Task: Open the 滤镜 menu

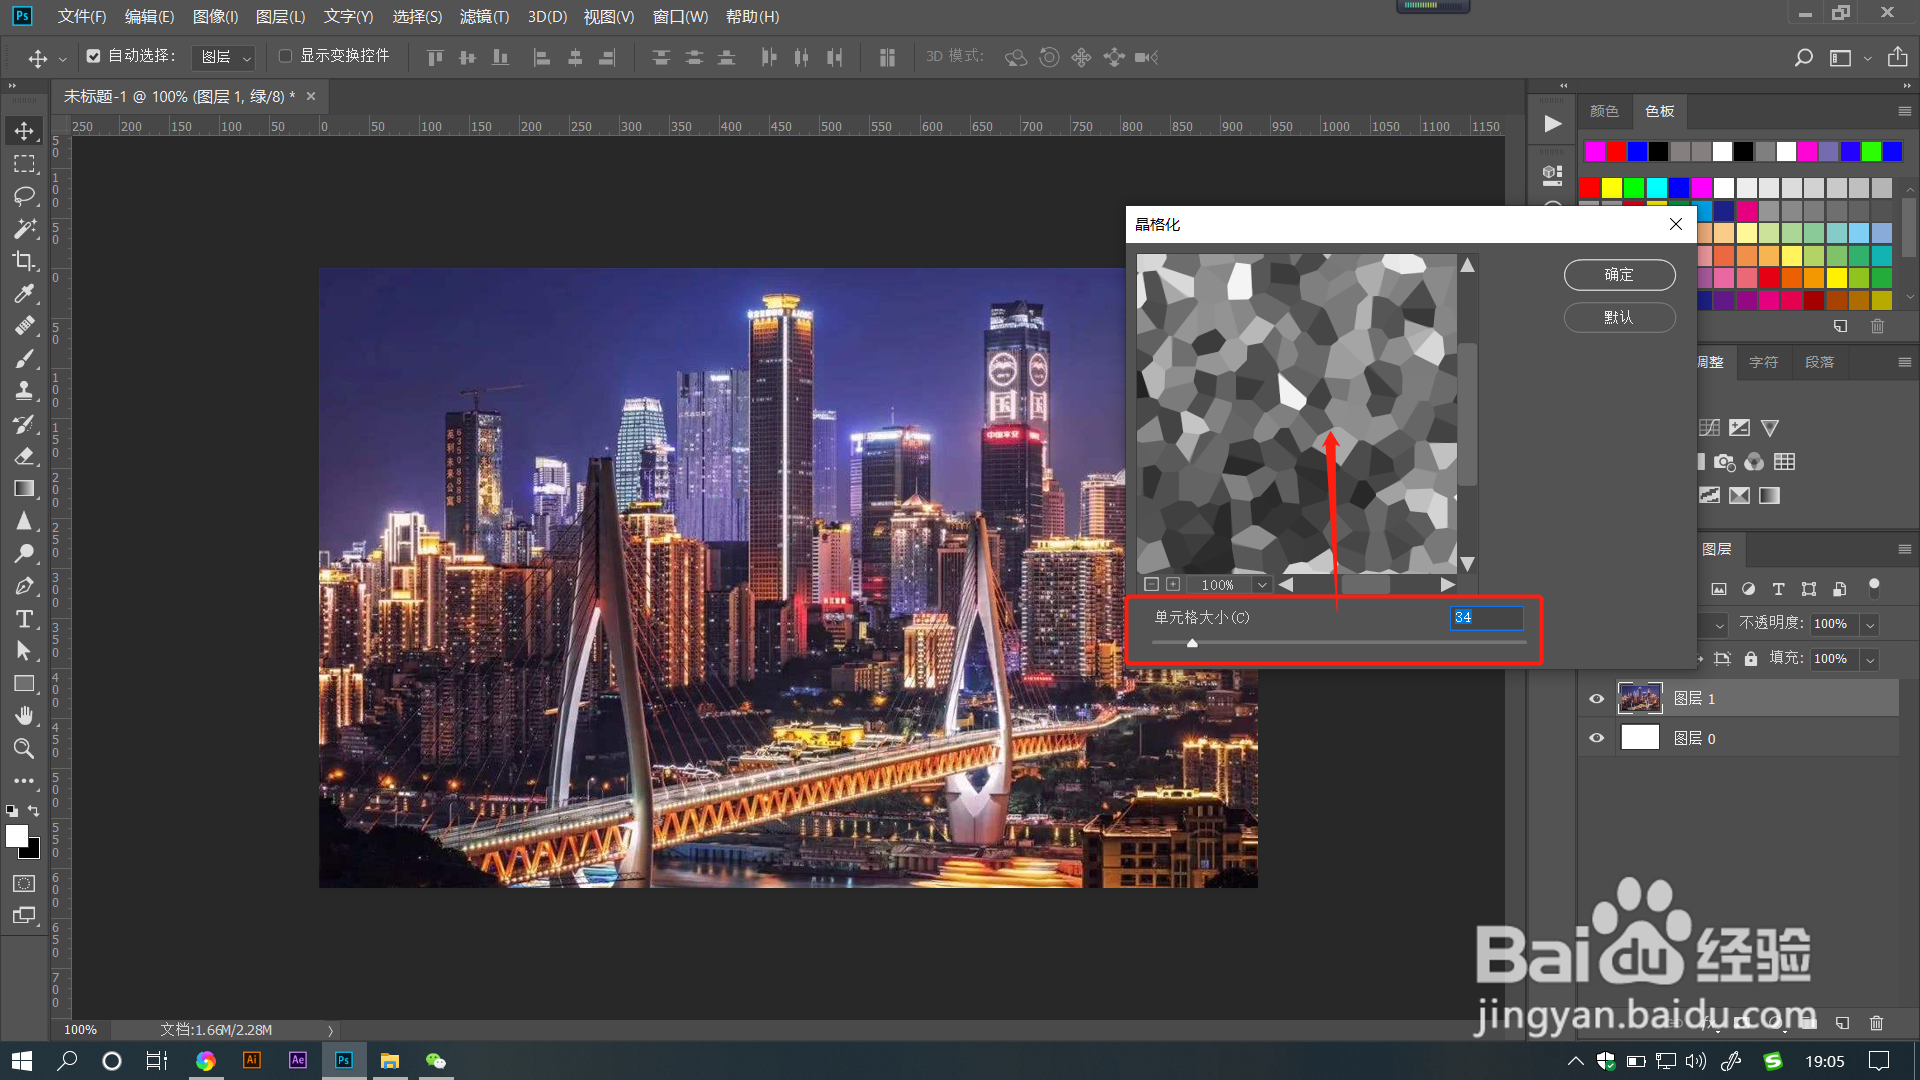Action: [484, 17]
